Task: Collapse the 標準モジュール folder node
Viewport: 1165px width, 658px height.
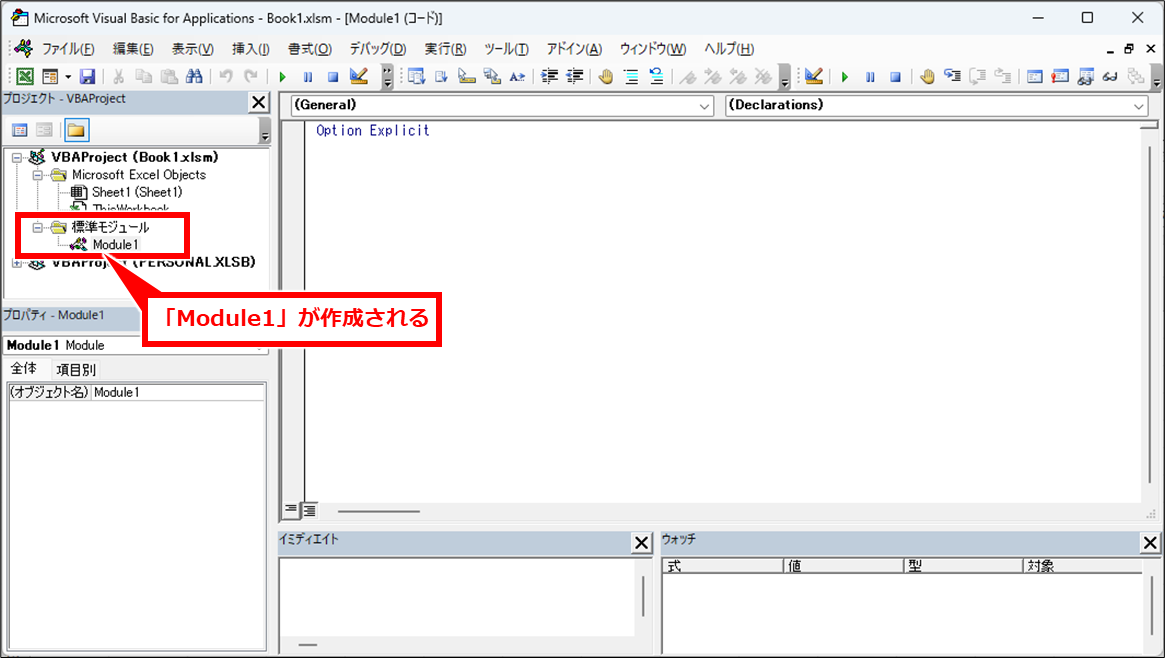Action: point(37,227)
